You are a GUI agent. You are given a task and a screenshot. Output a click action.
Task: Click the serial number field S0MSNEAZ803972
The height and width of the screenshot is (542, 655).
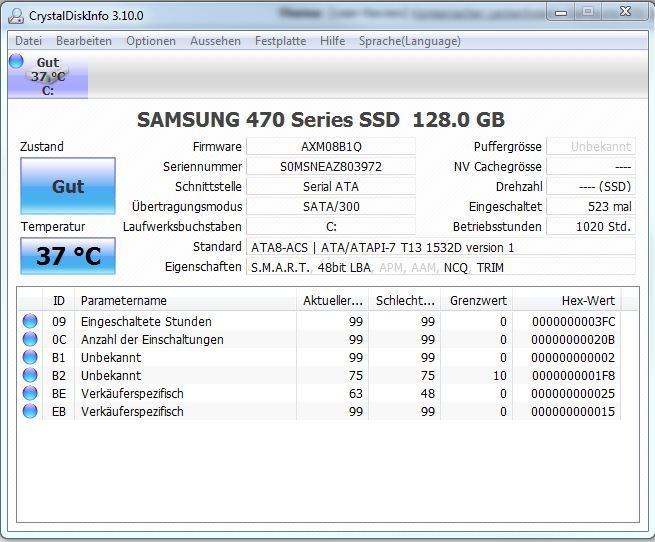point(331,167)
